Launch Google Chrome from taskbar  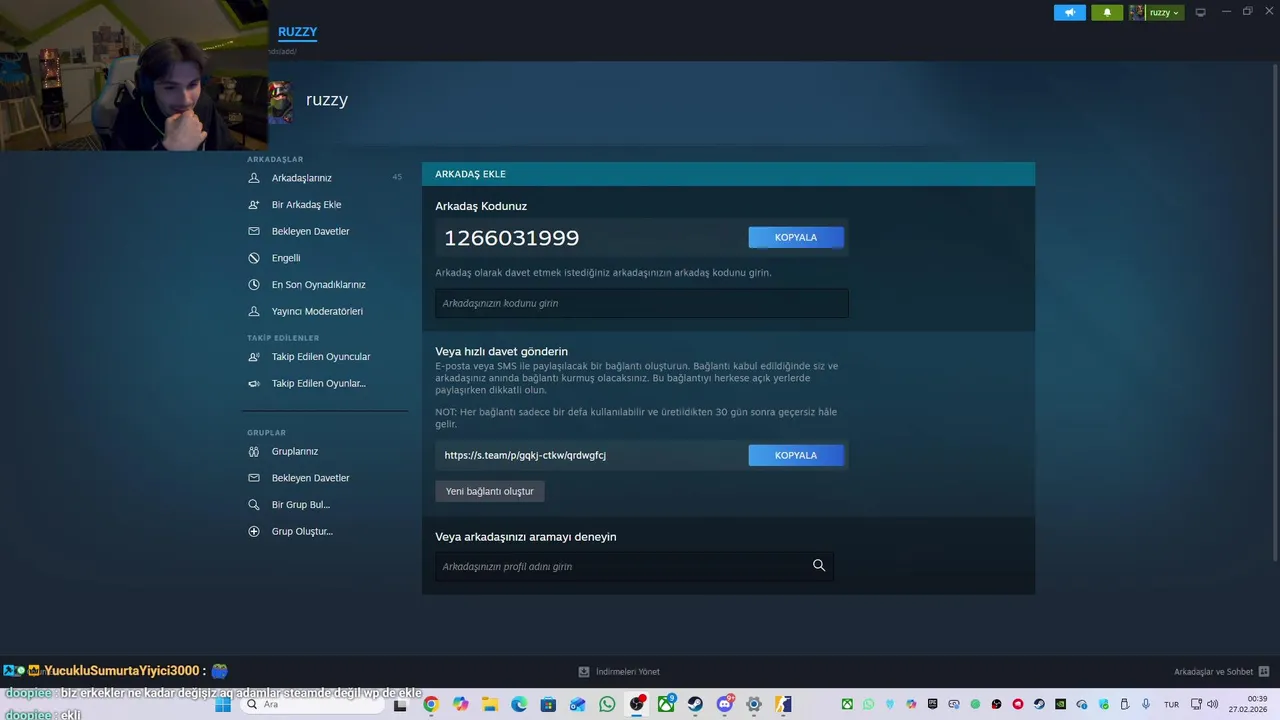[431, 705]
